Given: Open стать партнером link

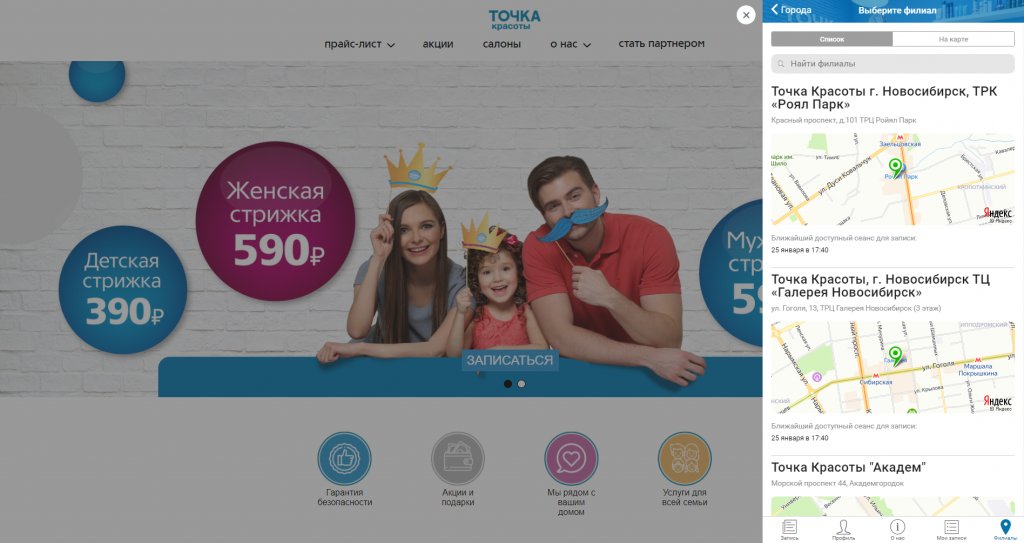Looking at the screenshot, I should tap(662, 44).
